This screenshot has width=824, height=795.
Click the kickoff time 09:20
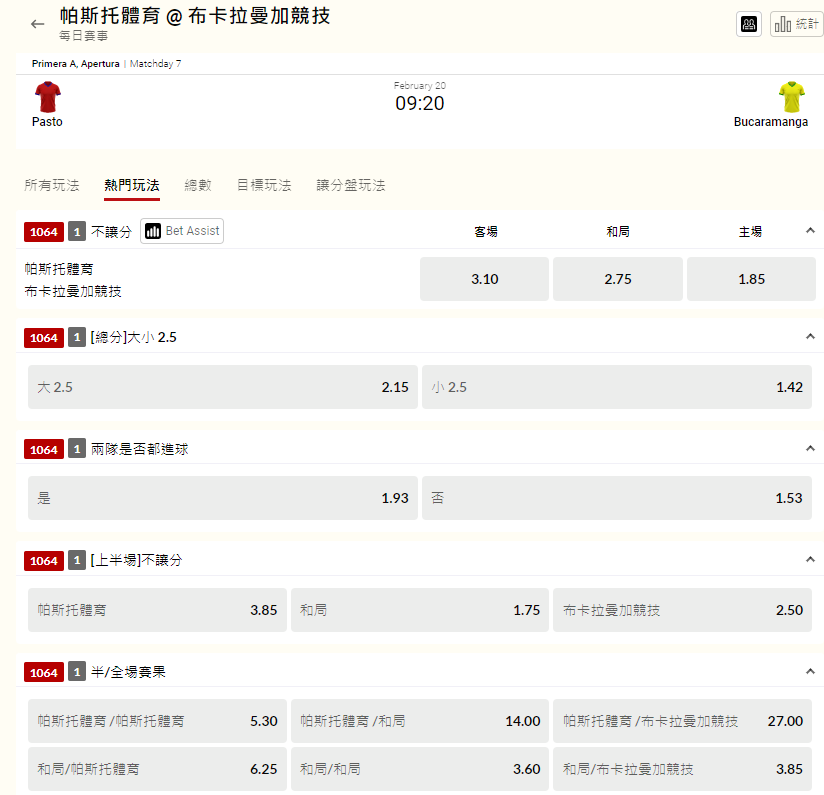point(419,104)
